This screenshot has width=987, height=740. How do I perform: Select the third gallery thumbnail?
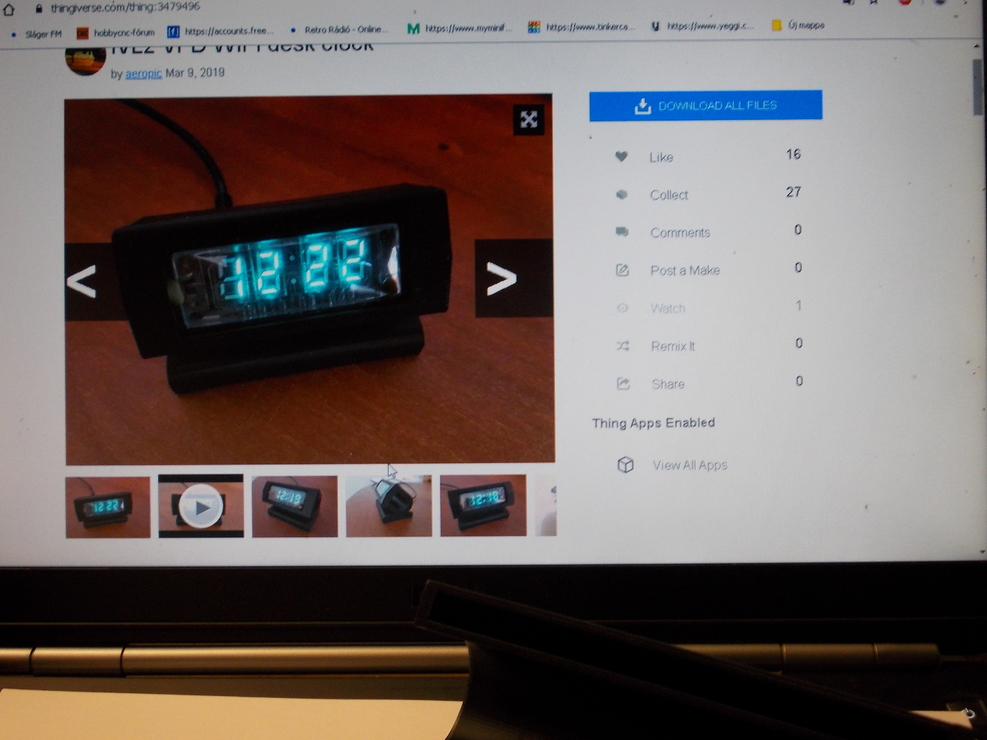tap(295, 507)
